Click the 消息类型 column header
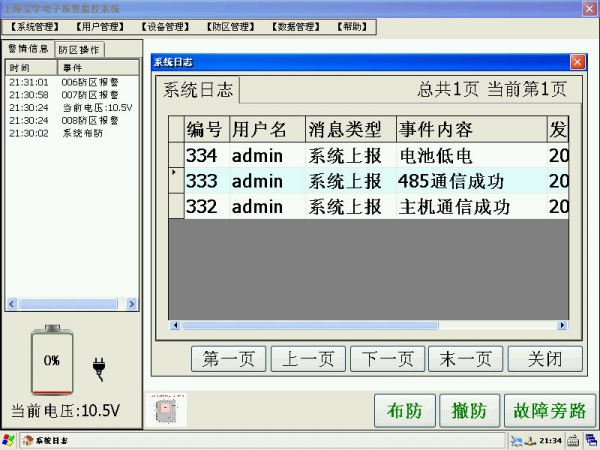 tap(344, 130)
